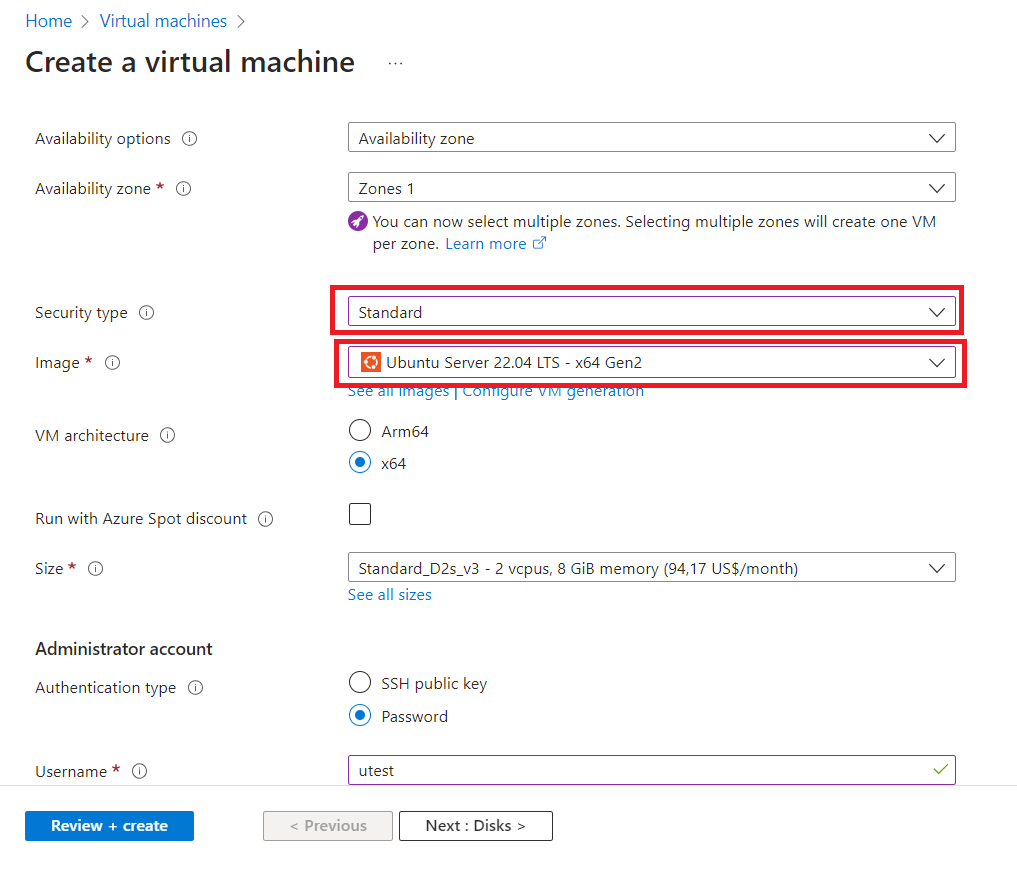Open the Security type Standard dropdown
Screen dimensions: 1017x872
(x=651, y=311)
